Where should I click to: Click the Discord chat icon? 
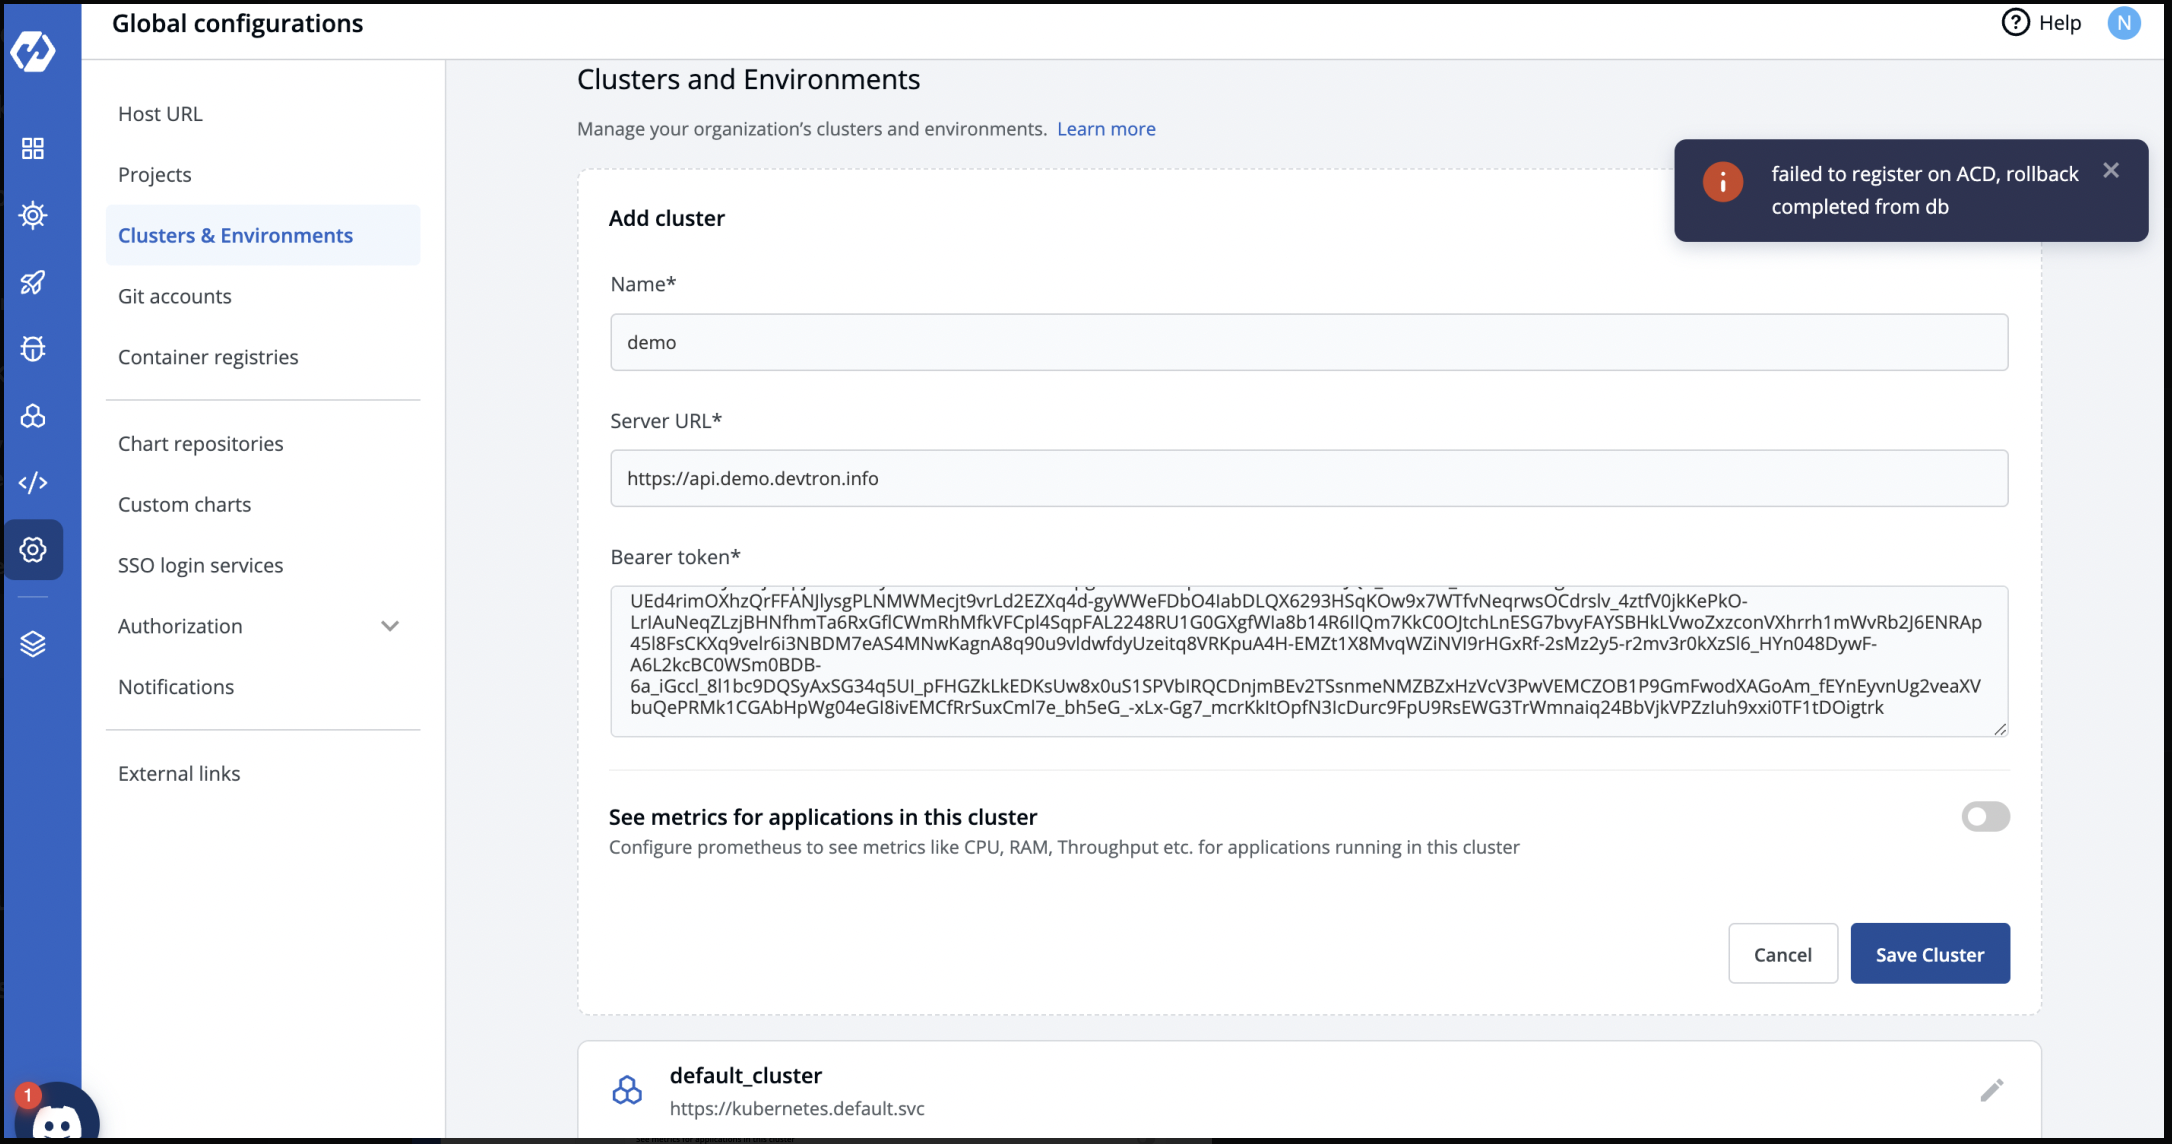57,1120
